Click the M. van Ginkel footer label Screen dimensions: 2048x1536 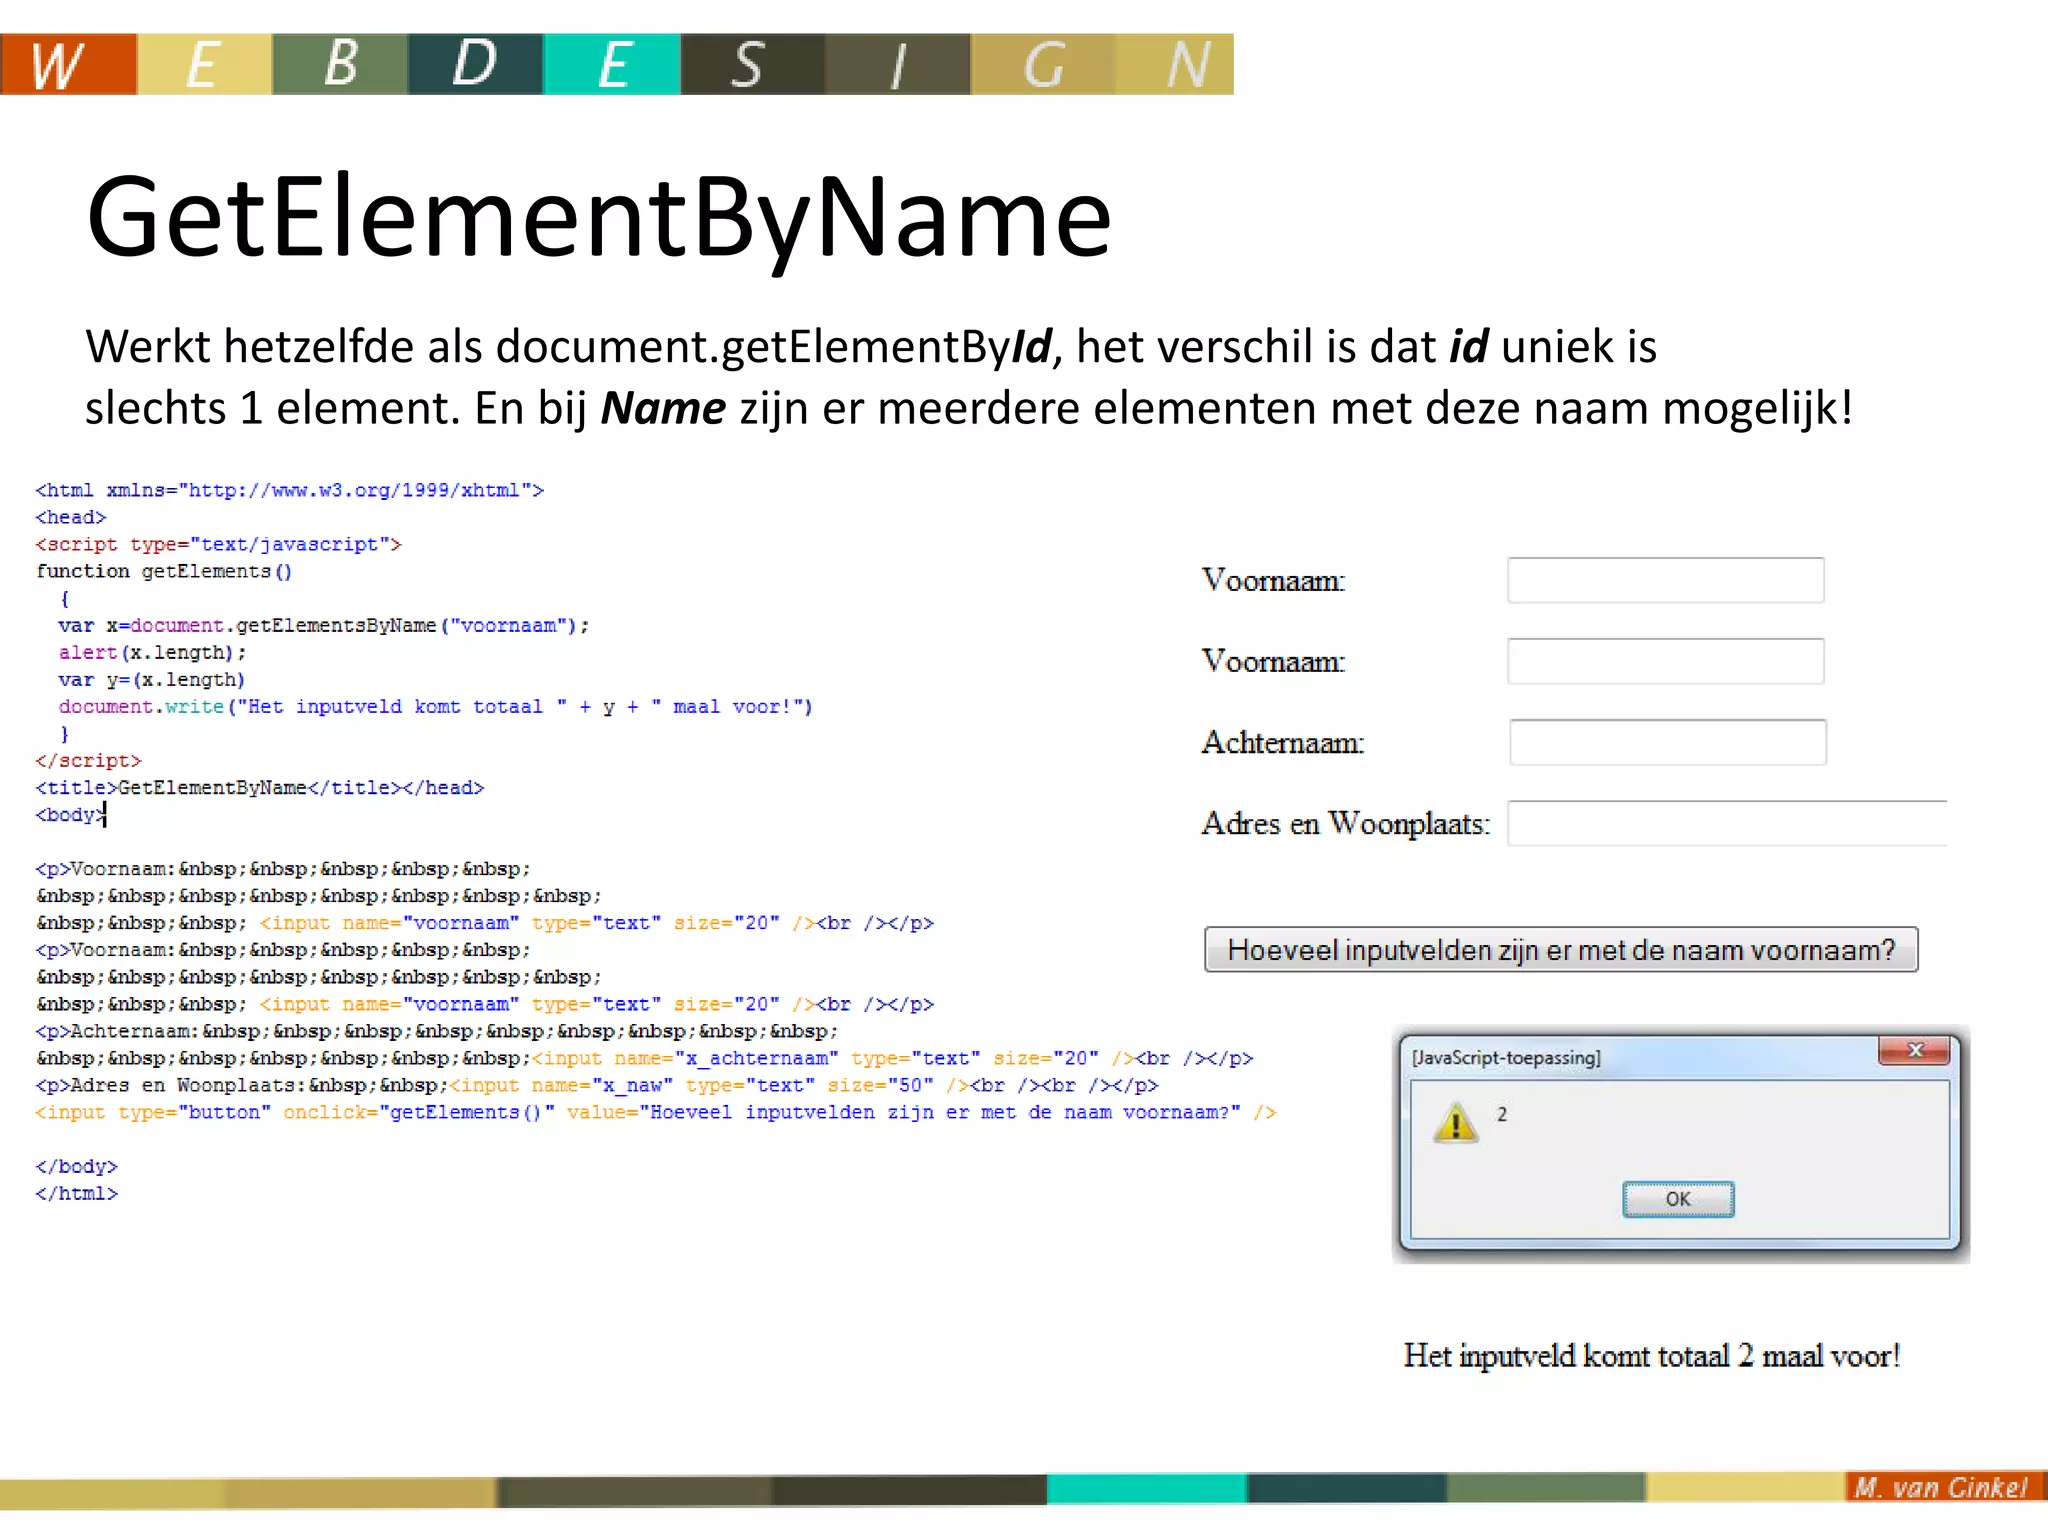[x=1940, y=1487]
